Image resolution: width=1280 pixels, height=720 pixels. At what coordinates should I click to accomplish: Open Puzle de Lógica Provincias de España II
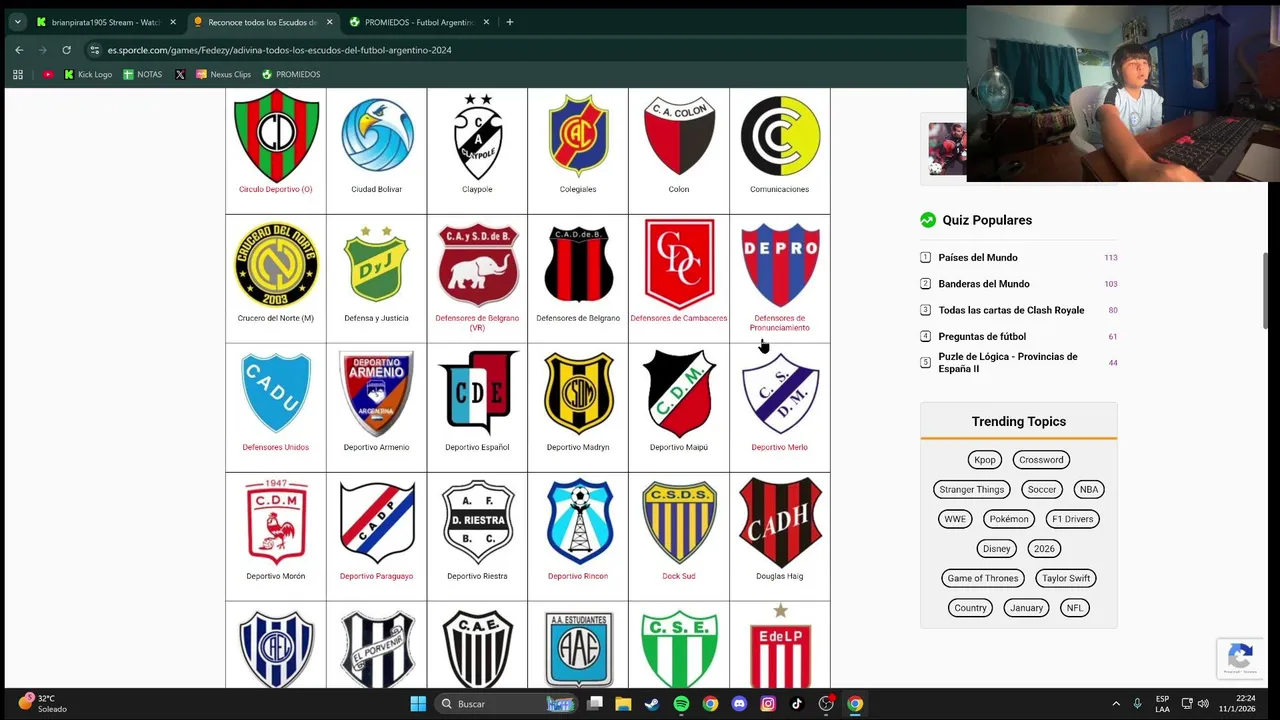(1008, 362)
